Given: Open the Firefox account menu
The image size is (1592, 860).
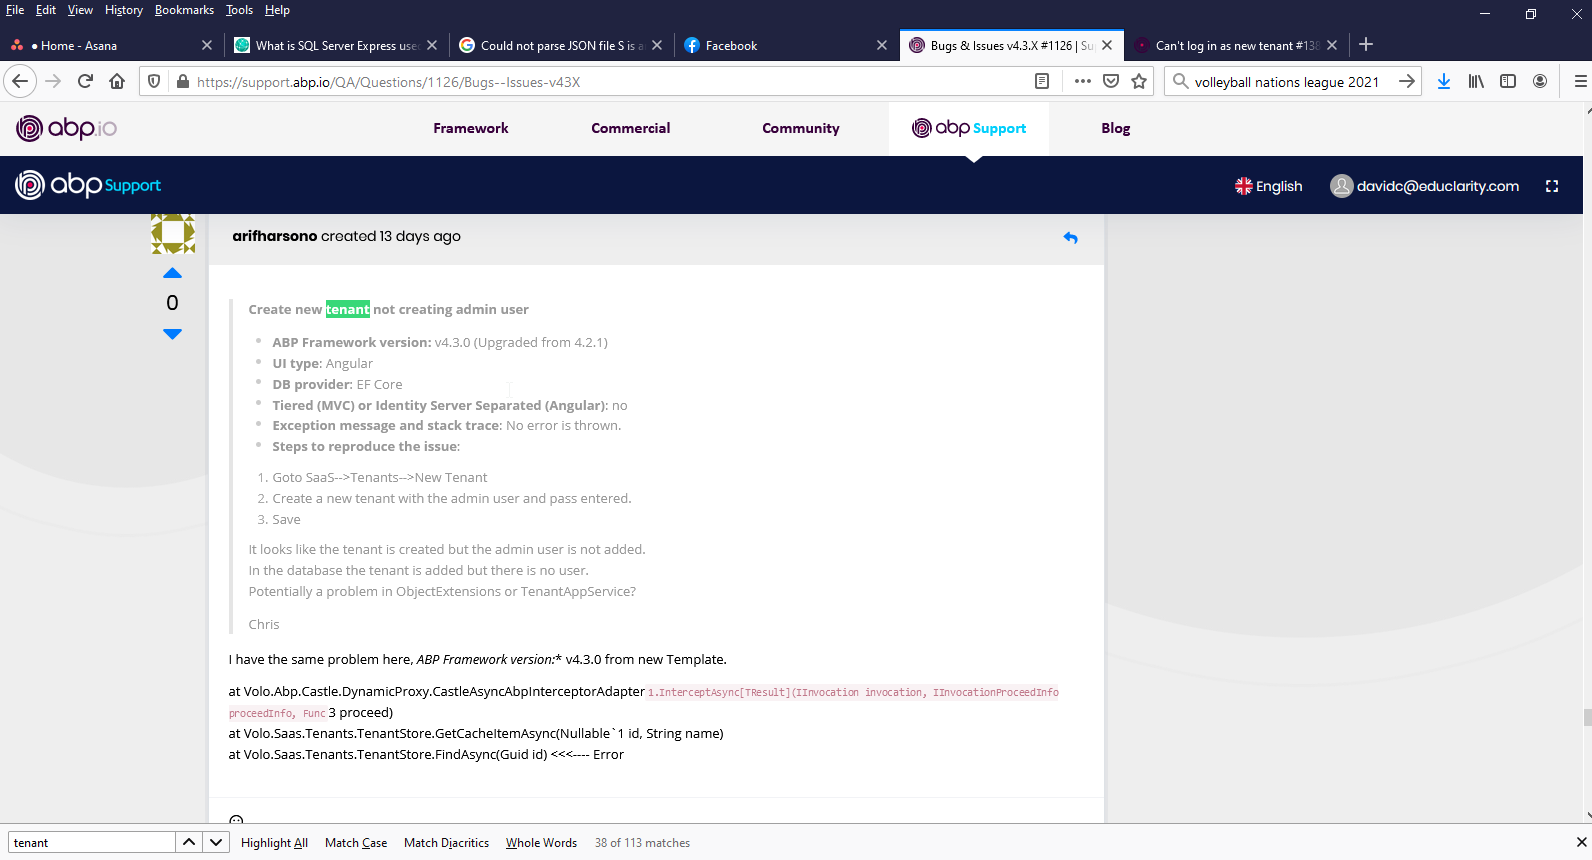Looking at the screenshot, I should coord(1540,81).
